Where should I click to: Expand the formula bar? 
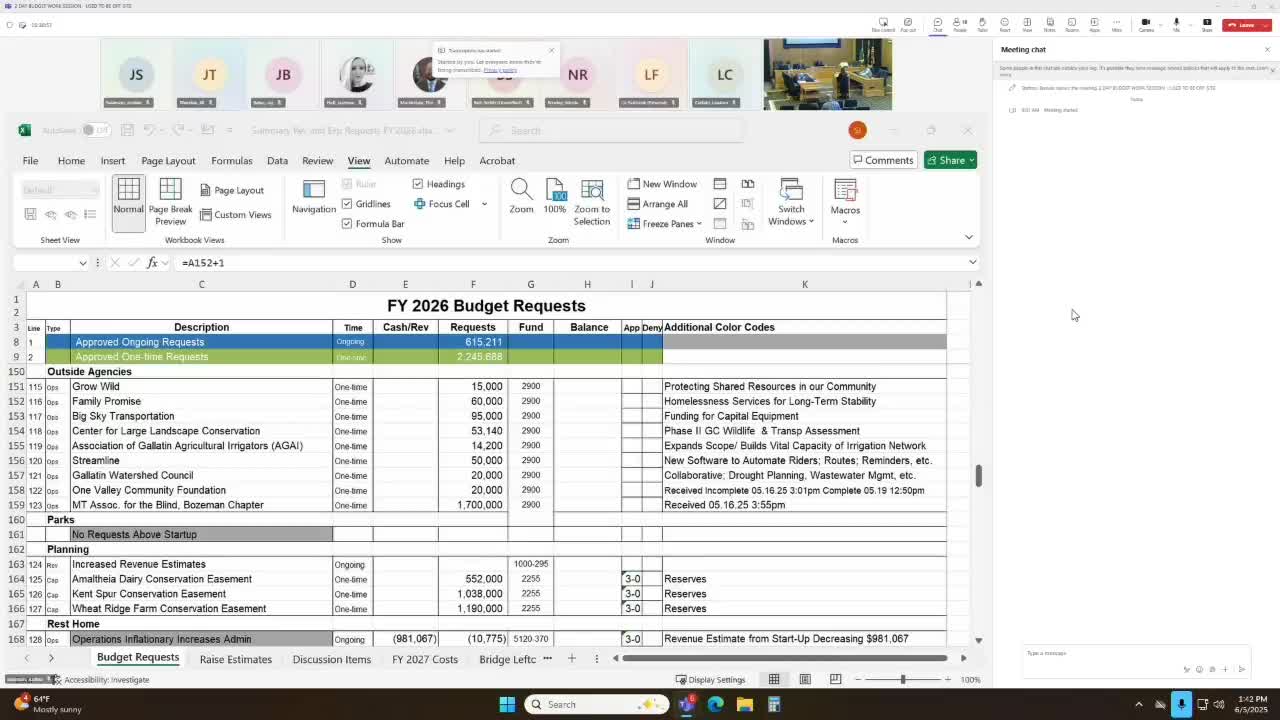coord(972,263)
